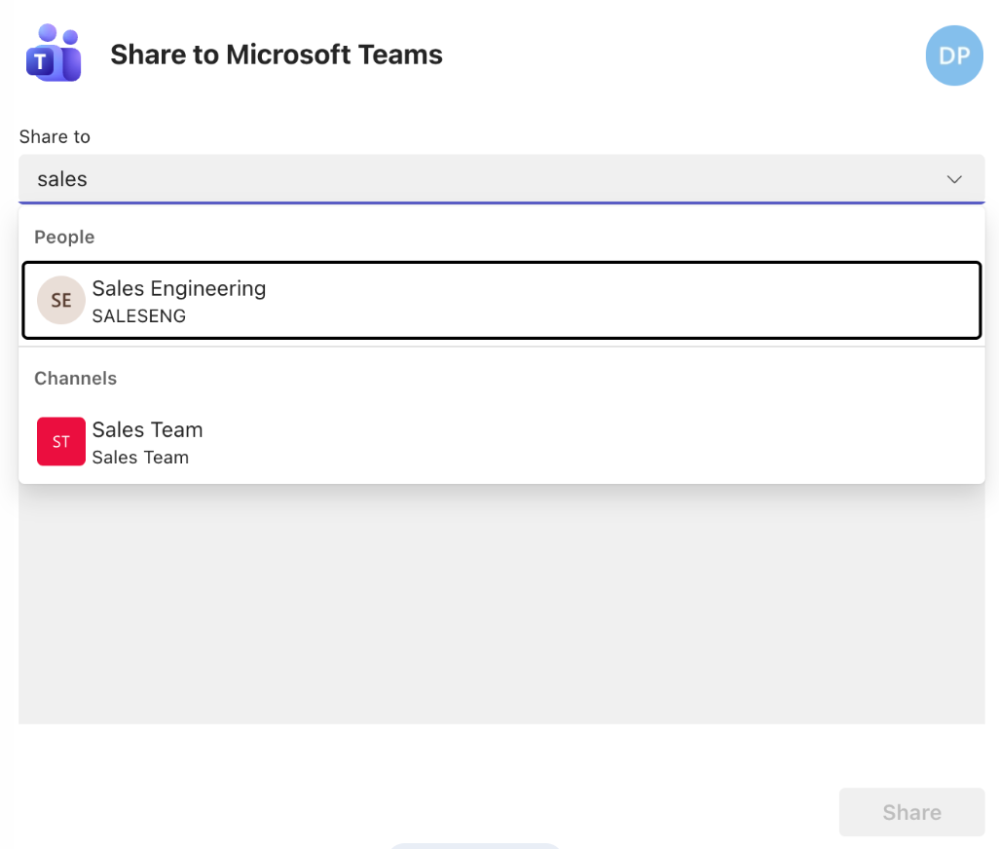999x849 pixels.
Task: Click the People section header
Action: pyautogui.click(x=64, y=237)
